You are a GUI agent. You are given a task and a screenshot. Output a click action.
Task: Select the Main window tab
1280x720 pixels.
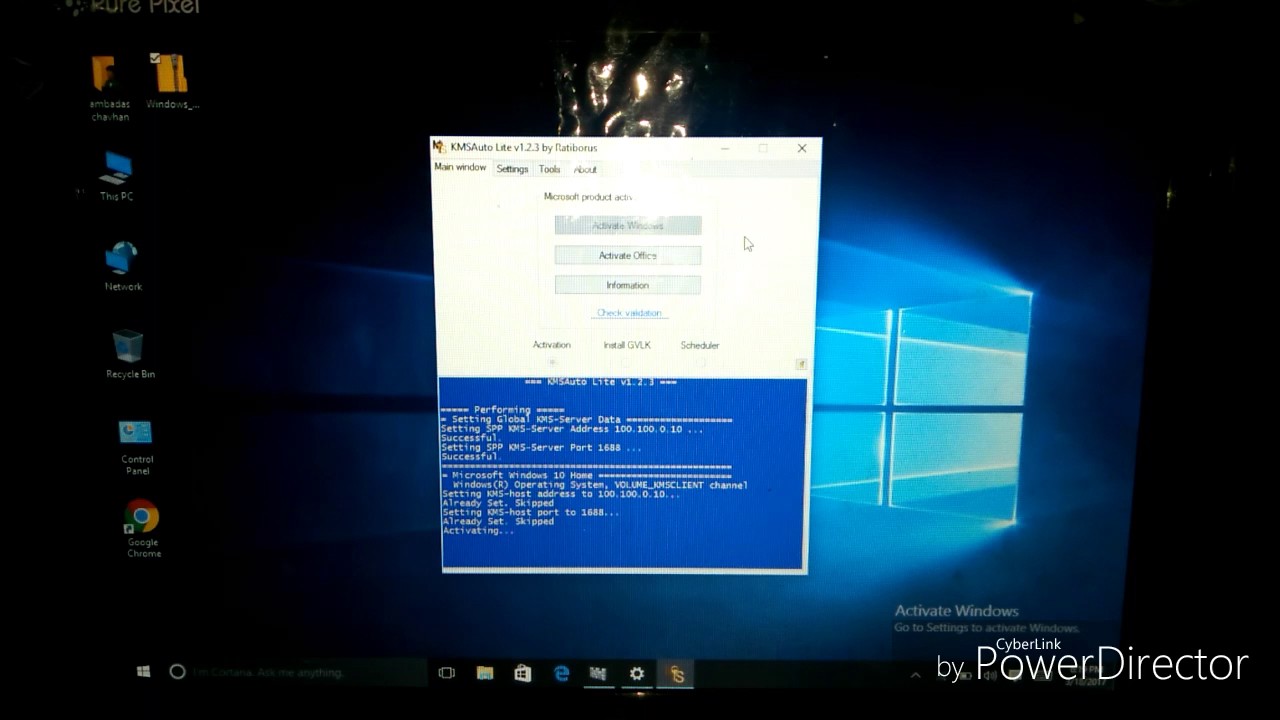(x=460, y=168)
